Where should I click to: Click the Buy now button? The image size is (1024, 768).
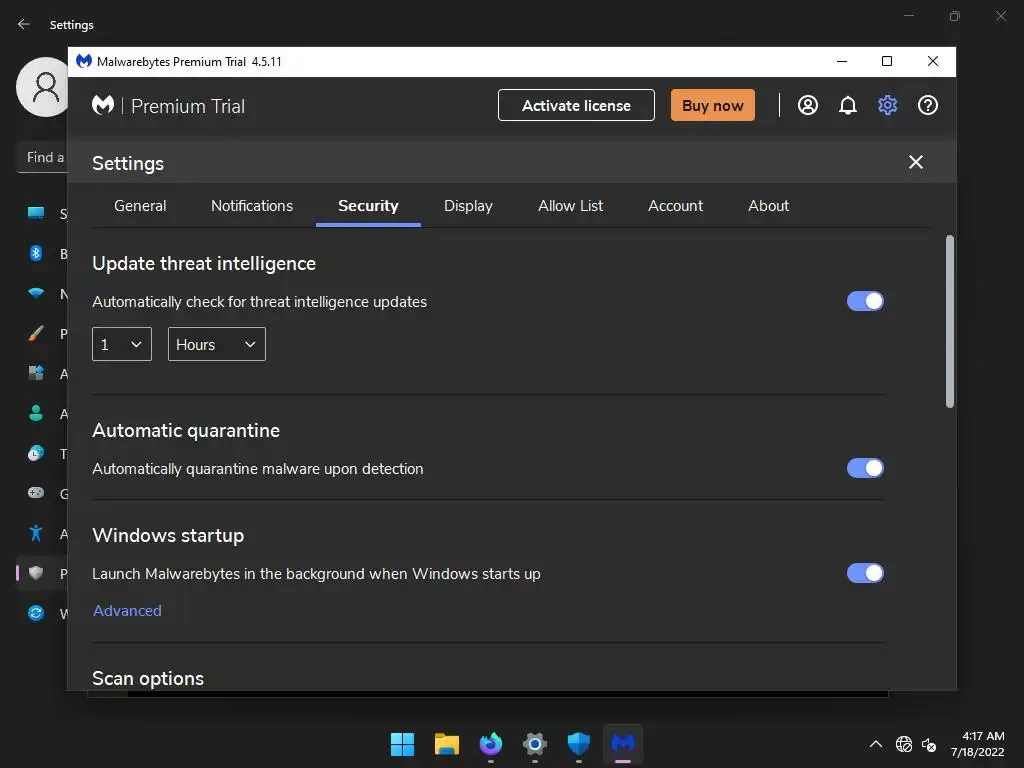[x=712, y=105]
